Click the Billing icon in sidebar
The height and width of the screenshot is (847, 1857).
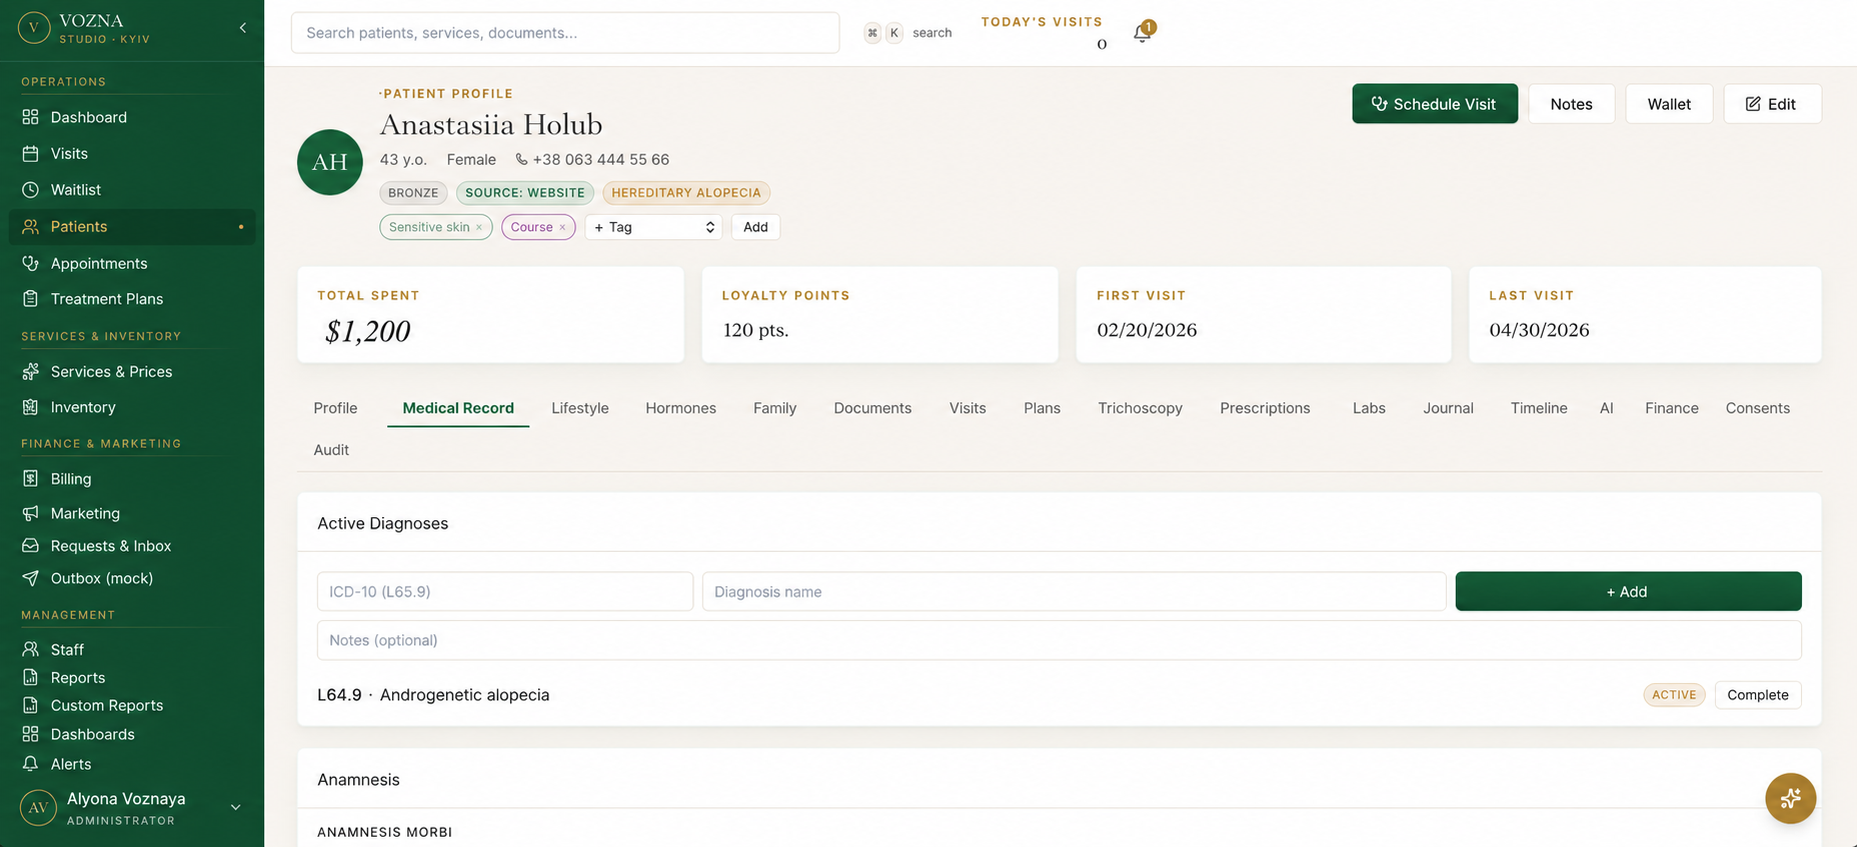point(31,479)
